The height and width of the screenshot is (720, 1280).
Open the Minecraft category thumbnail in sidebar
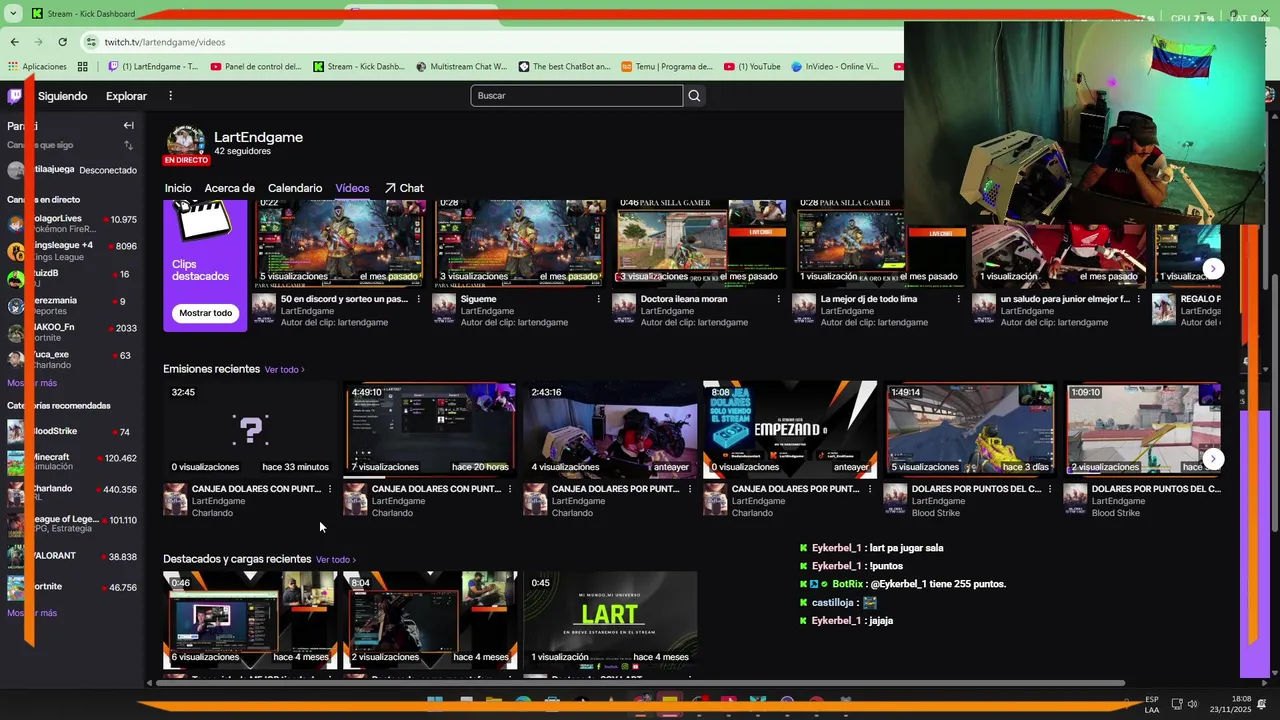pyautogui.click(x=15, y=462)
